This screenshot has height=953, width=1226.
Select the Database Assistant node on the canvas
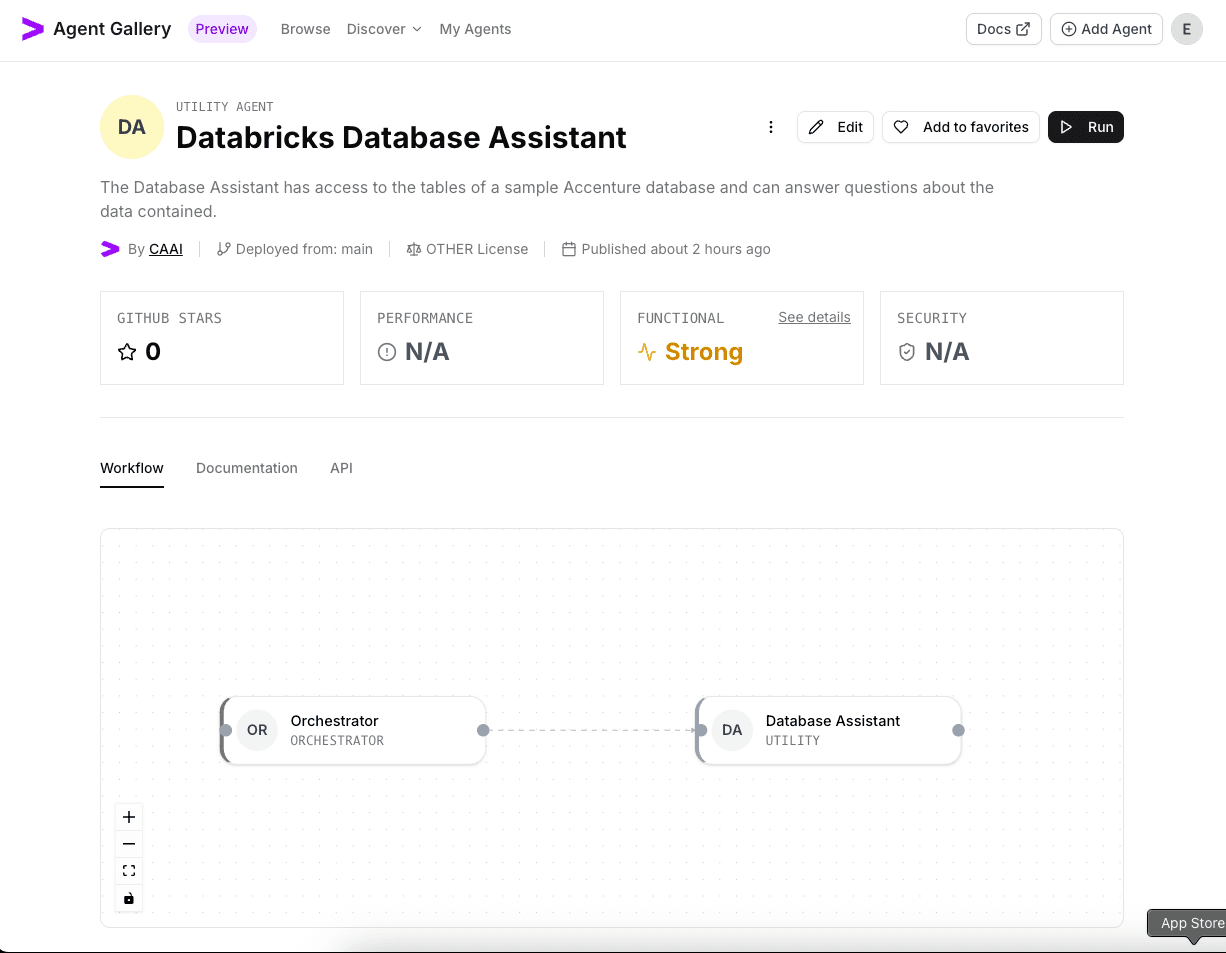828,730
